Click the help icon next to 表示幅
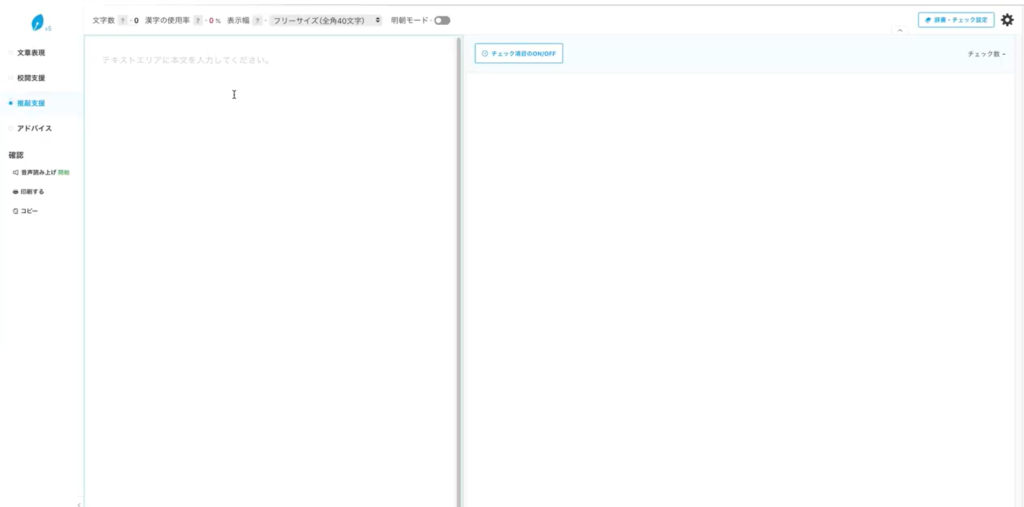Viewport: 1024px width, 507px height. 258,20
